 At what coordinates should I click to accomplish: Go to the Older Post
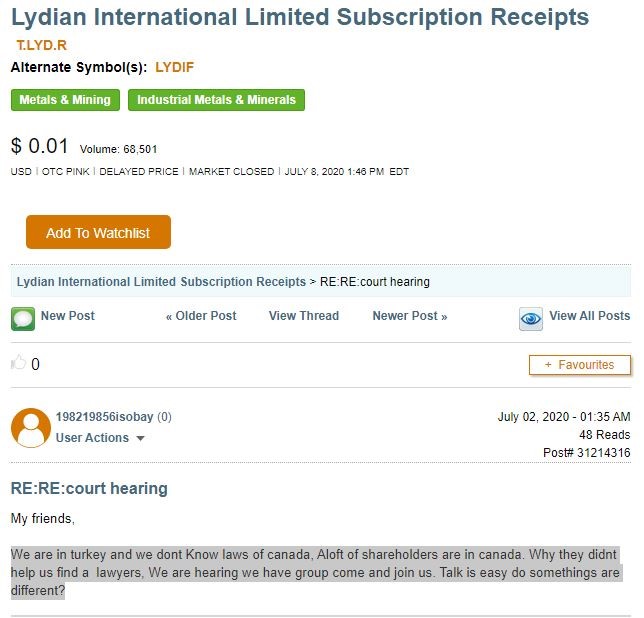[x=201, y=316]
